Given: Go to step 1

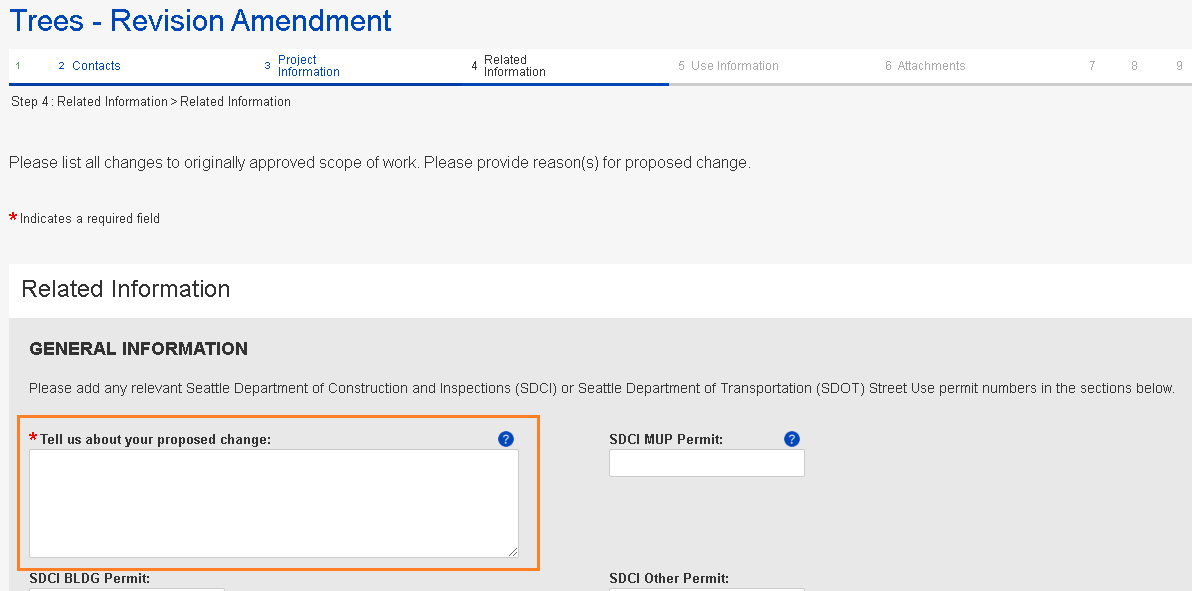Looking at the screenshot, I should click(18, 66).
